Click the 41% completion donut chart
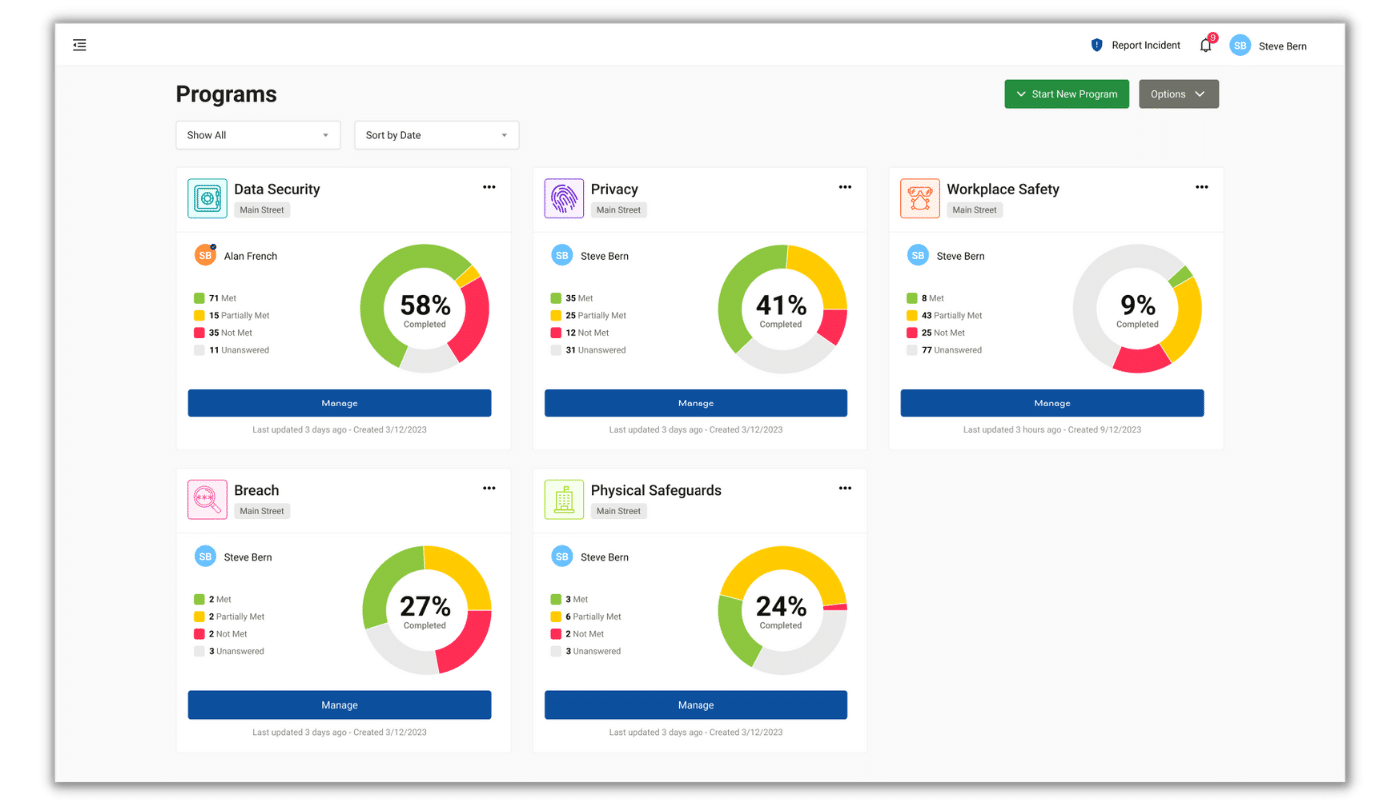This screenshot has height=800, width=1400. (783, 308)
